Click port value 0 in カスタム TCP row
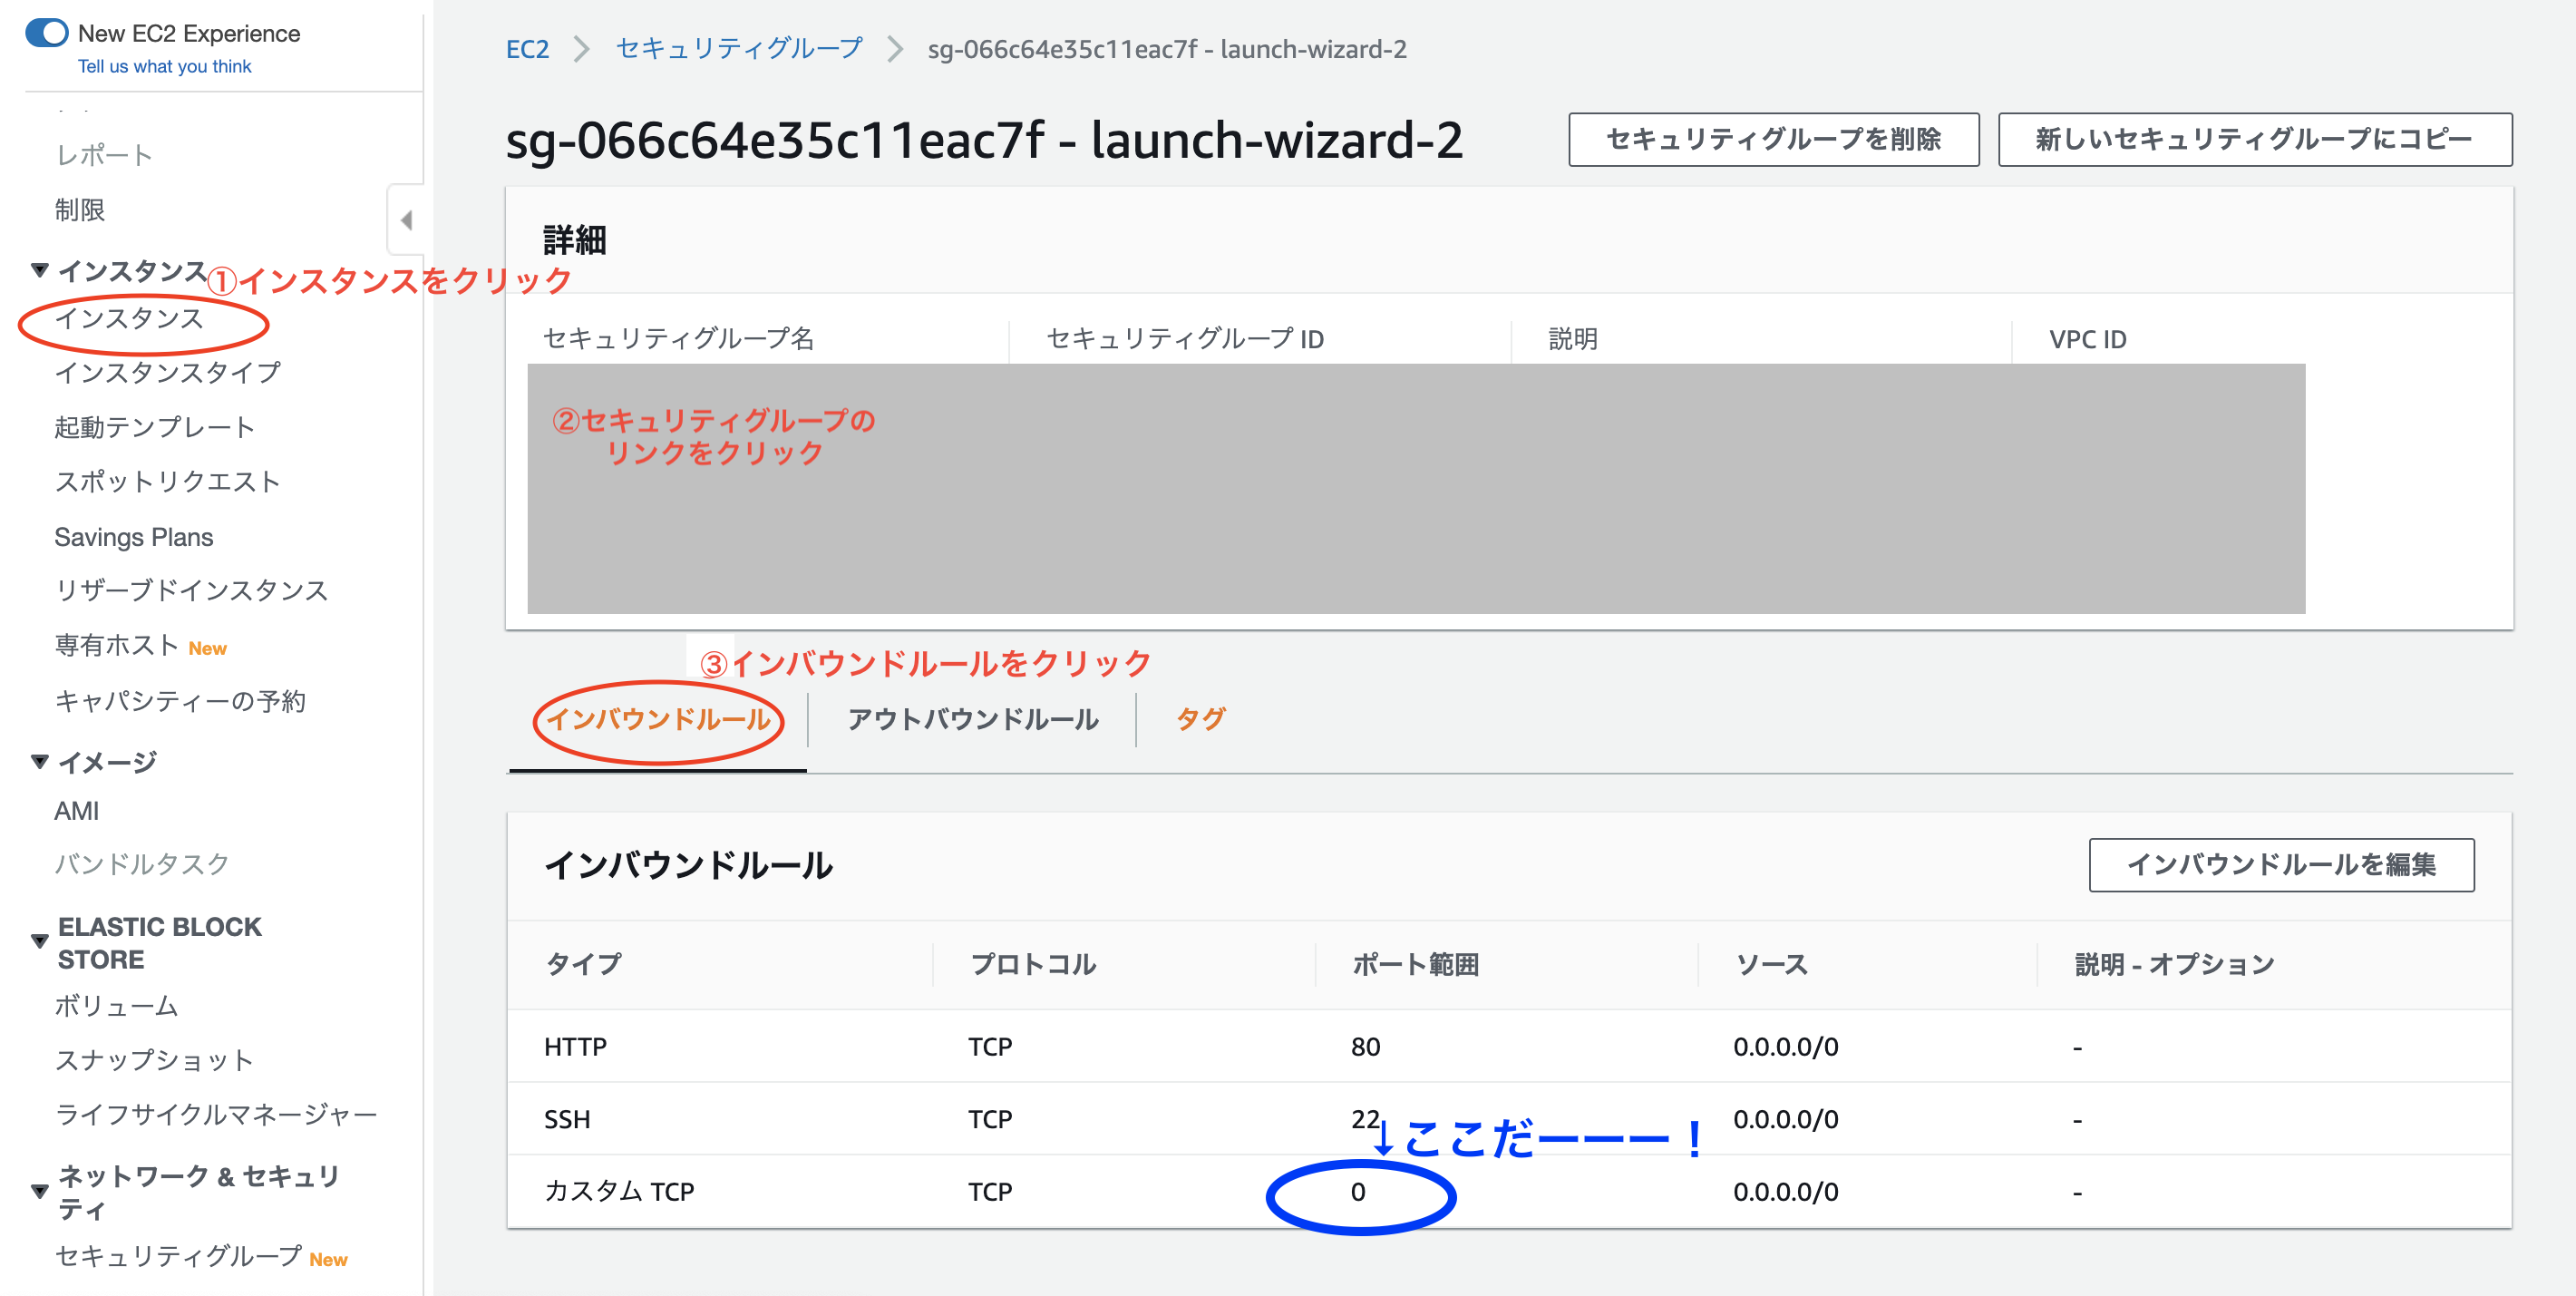This screenshot has height=1296, width=2576. (1358, 1191)
